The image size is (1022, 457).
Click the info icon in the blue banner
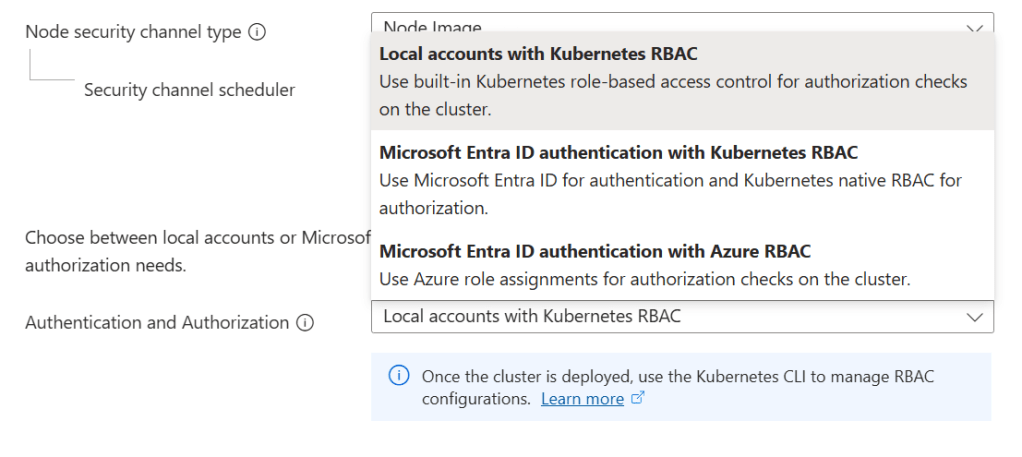tap(398, 376)
